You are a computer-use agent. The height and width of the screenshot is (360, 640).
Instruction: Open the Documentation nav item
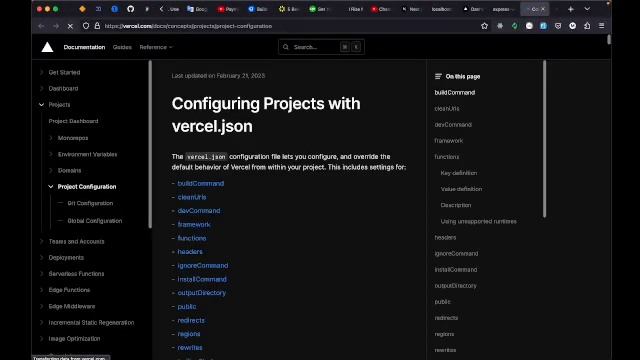coord(84,47)
